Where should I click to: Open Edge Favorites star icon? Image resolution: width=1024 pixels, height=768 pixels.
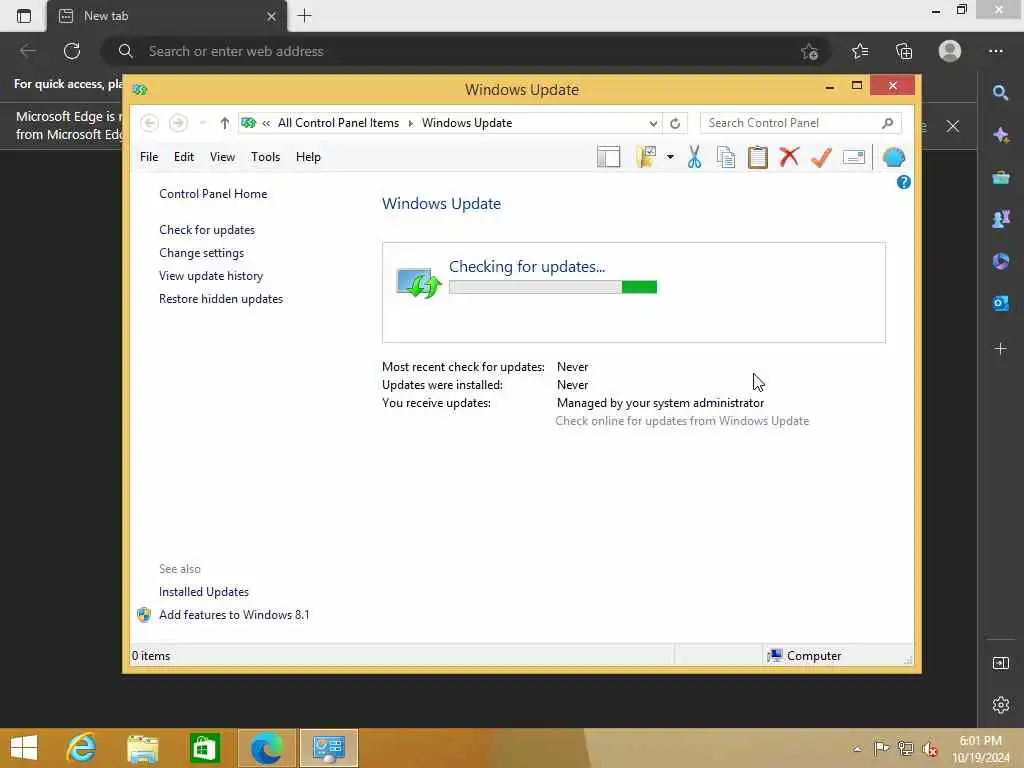(x=860, y=51)
